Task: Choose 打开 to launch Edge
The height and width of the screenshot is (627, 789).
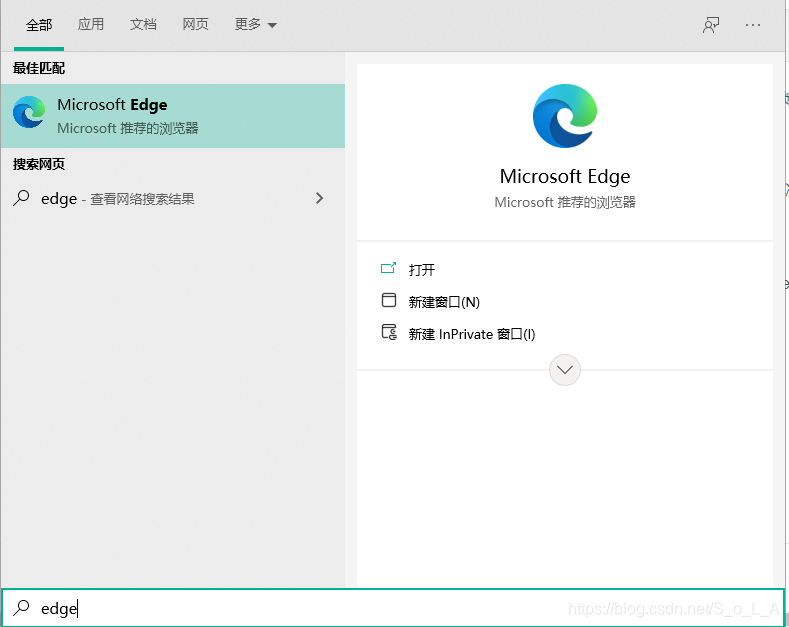Action: click(422, 270)
